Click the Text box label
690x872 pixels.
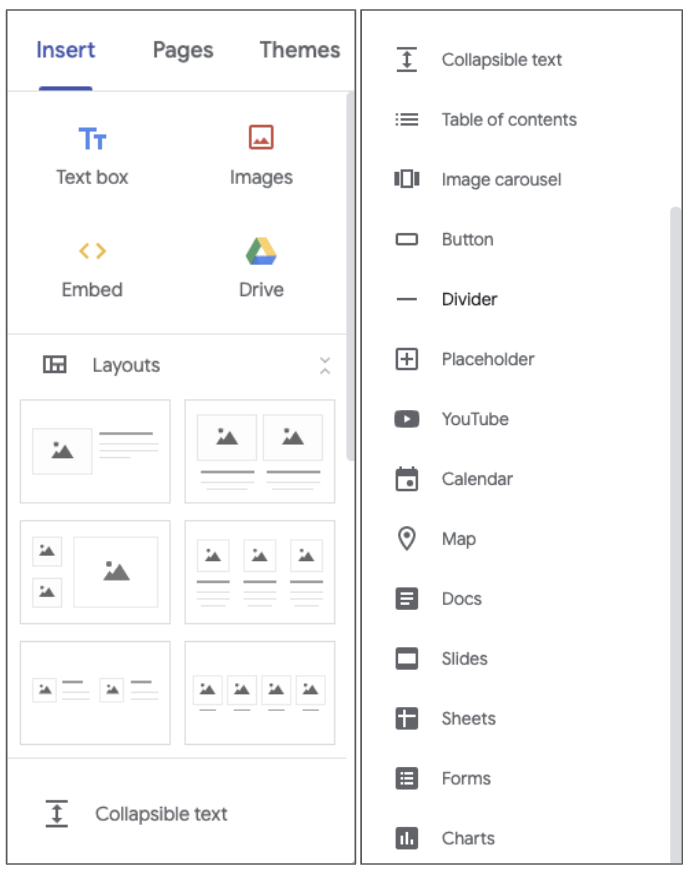[x=92, y=177]
